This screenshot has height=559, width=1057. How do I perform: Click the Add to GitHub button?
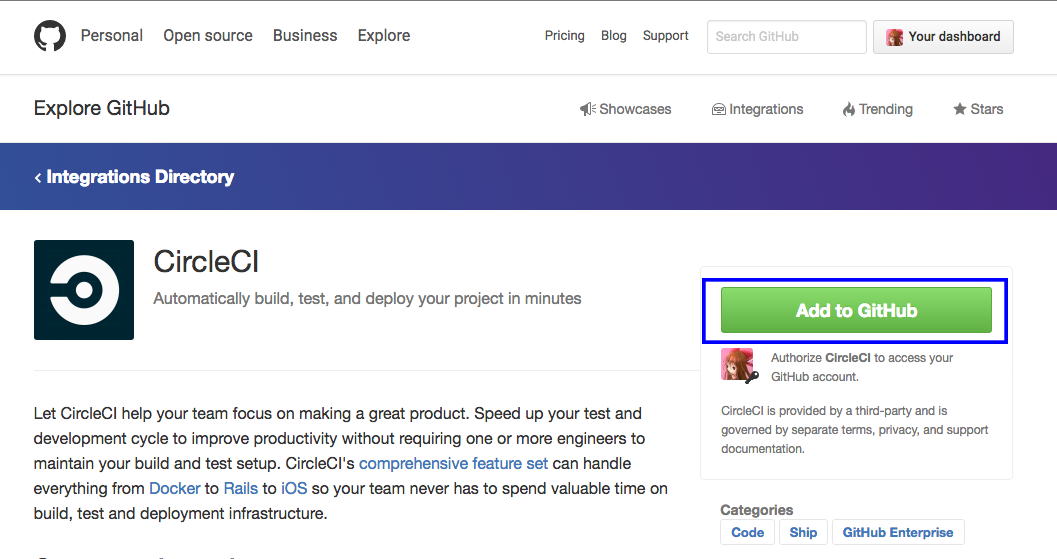pyautogui.click(x=856, y=310)
